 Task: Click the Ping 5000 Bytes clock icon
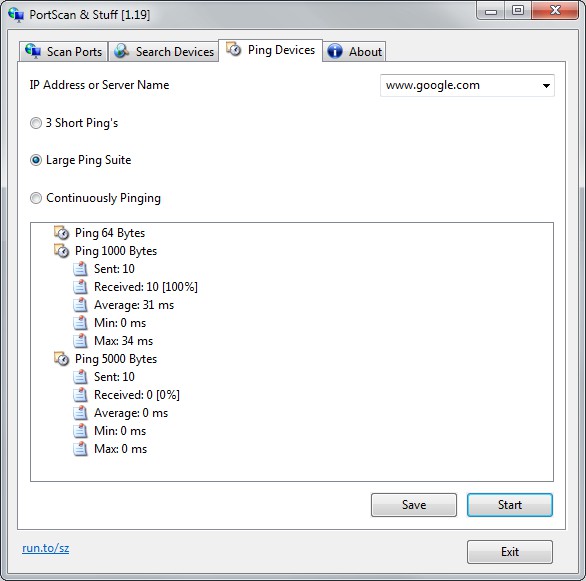coord(61,358)
